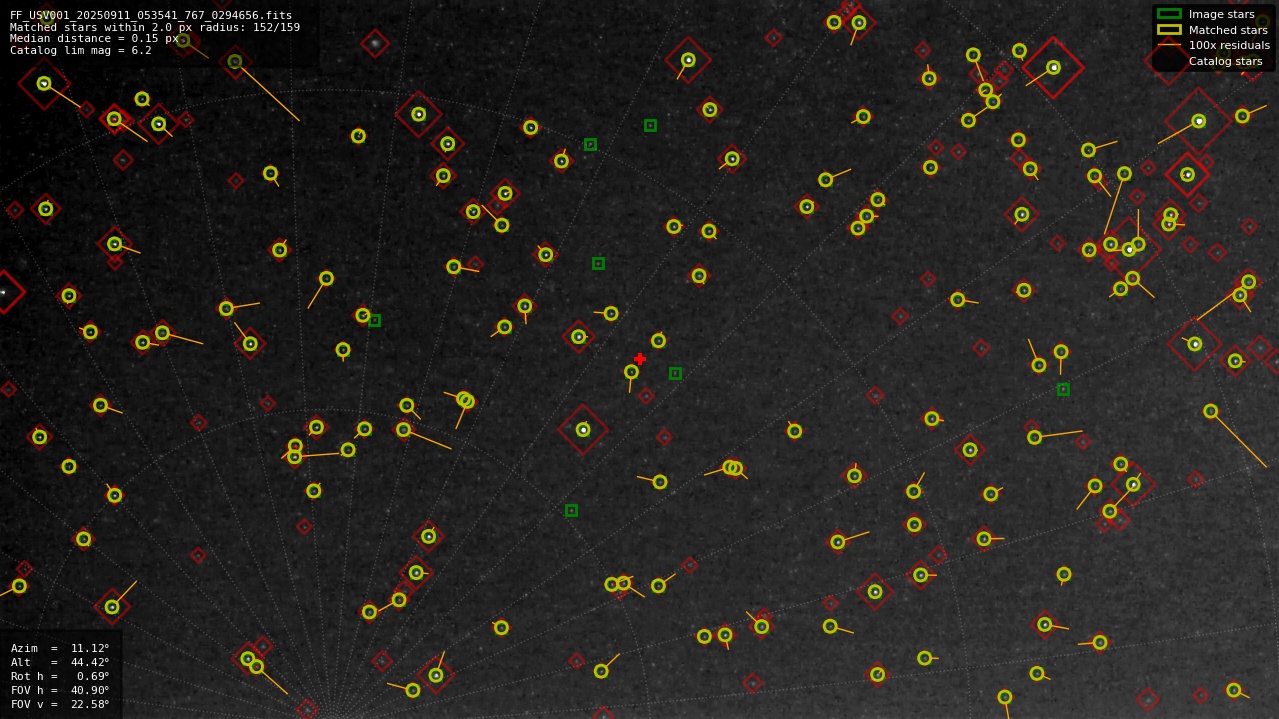Click the 'Rot h = 0.69°' readout
This screenshot has height=719, width=1279.
pos(60,676)
